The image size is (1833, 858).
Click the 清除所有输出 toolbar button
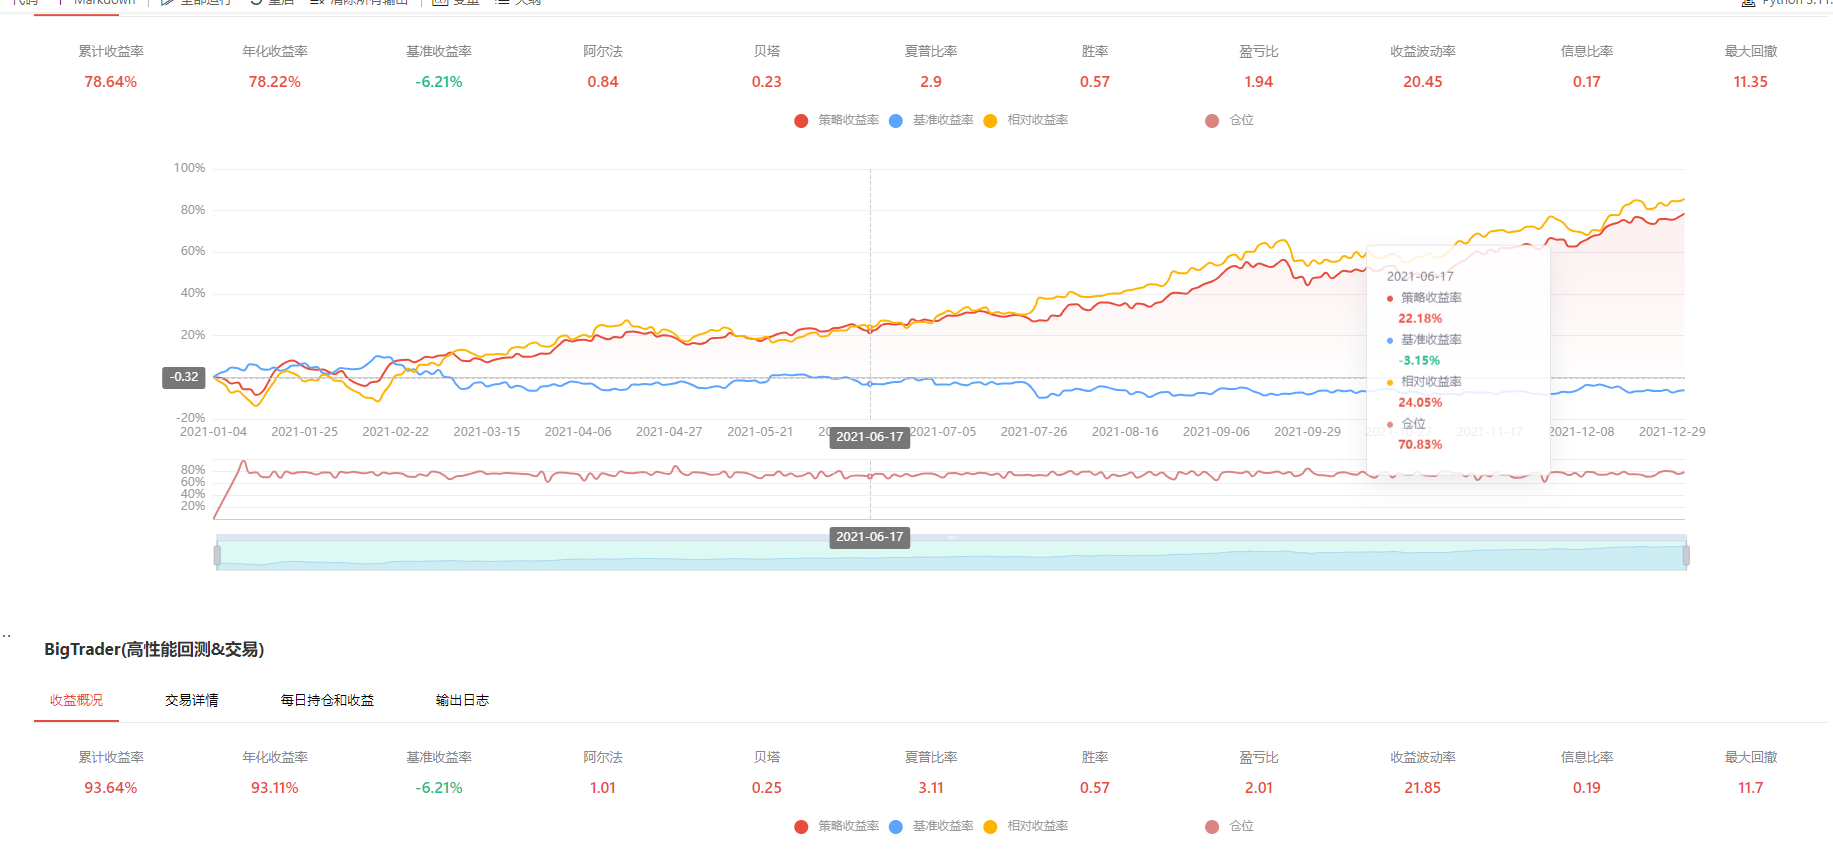click(360, 3)
